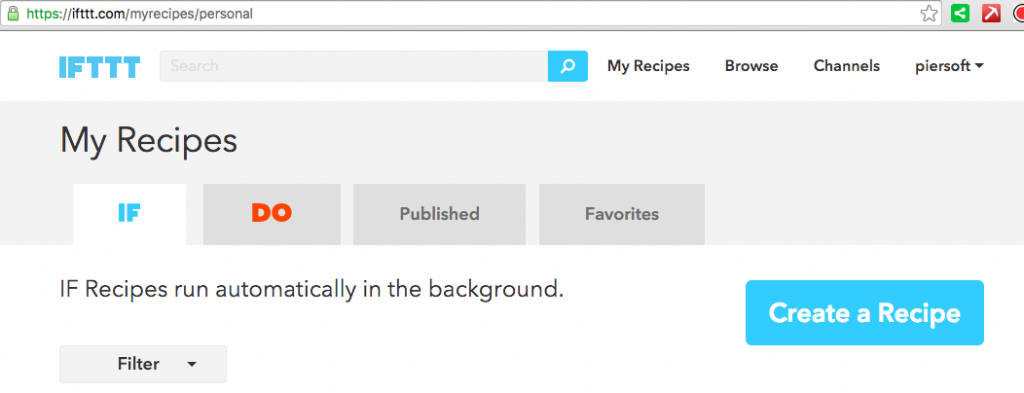Select the browser address bar URL
Screen dimensions: 1024x393
[139, 14]
